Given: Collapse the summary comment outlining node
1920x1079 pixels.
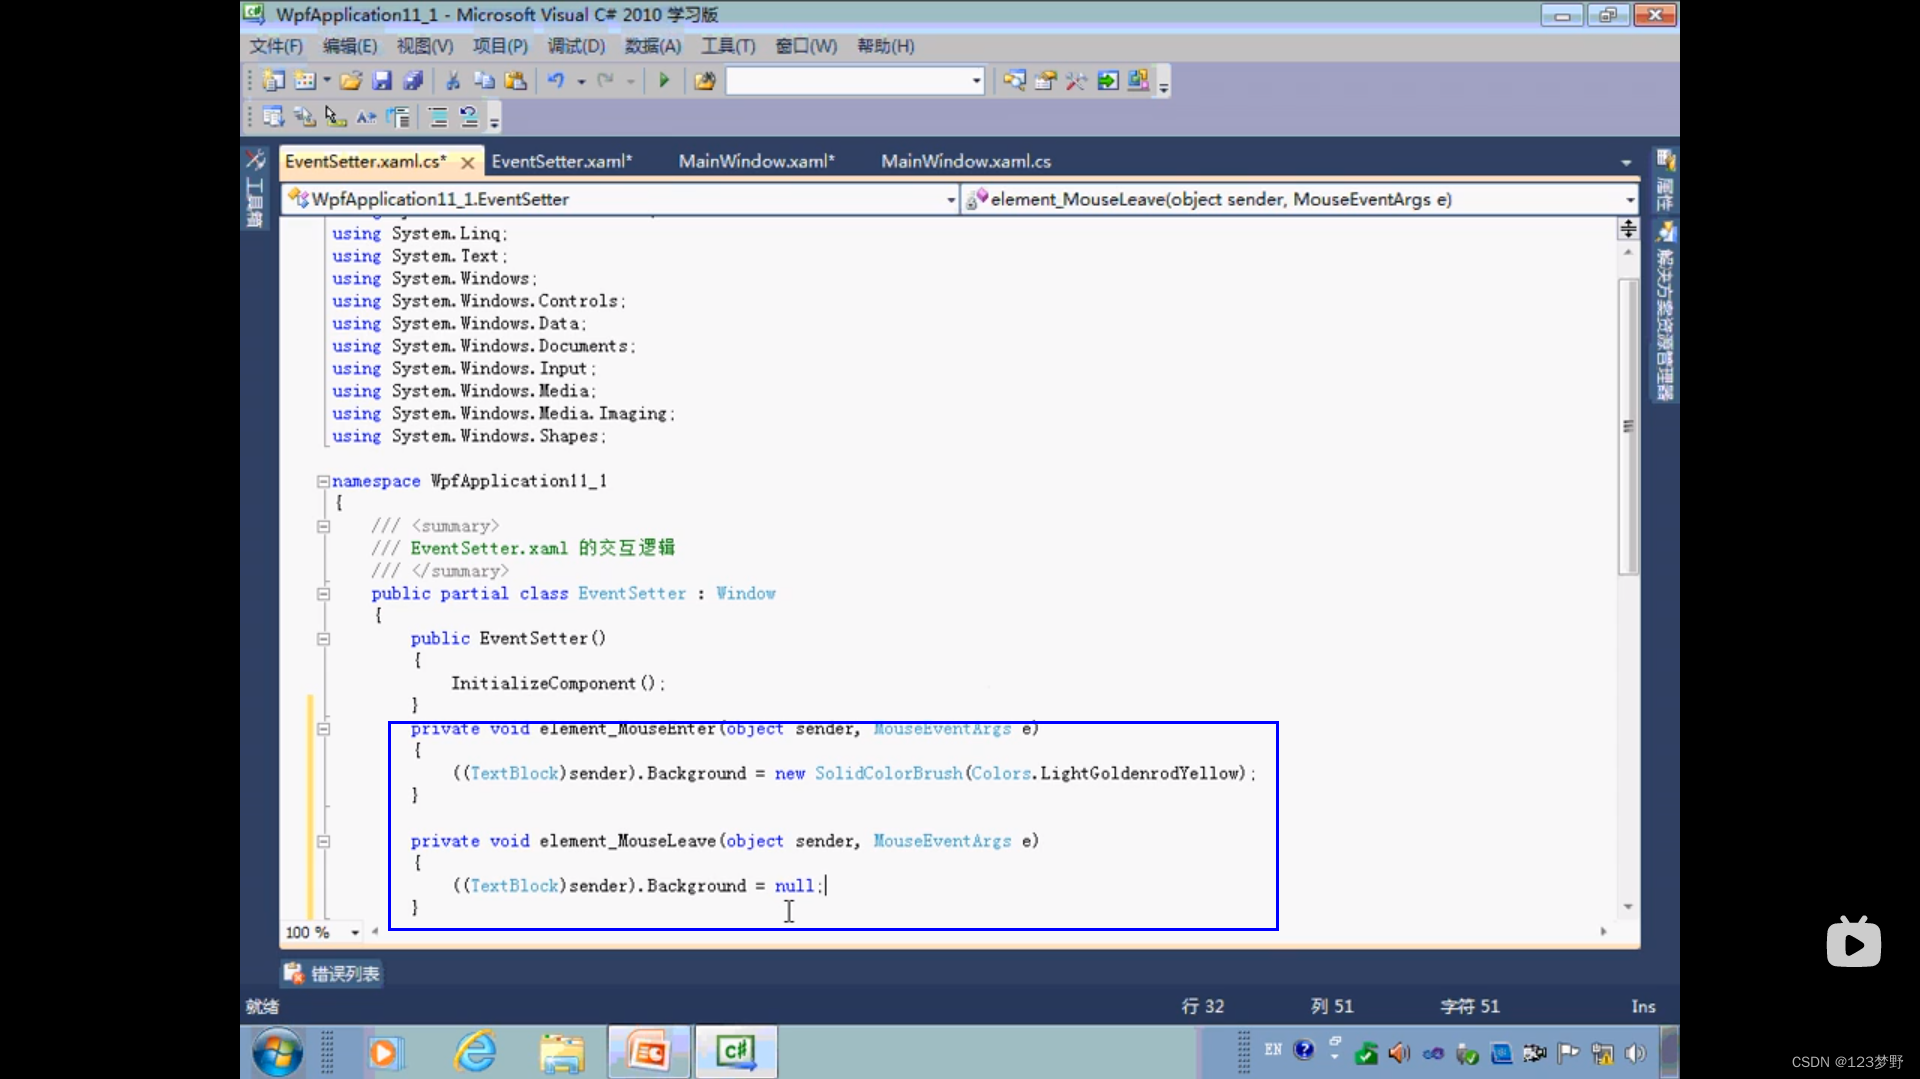Looking at the screenshot, I should pos(323,526).
